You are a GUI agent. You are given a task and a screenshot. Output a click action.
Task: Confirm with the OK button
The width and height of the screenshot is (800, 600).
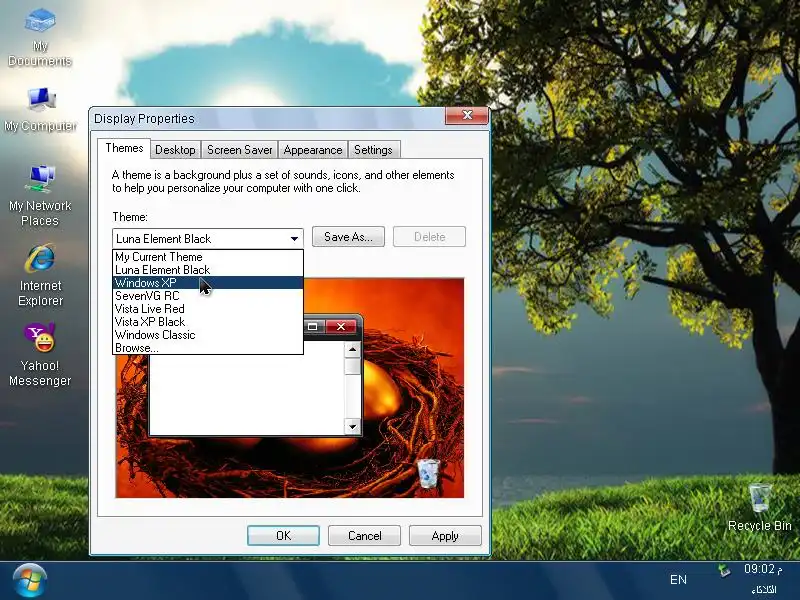[283, 536]
